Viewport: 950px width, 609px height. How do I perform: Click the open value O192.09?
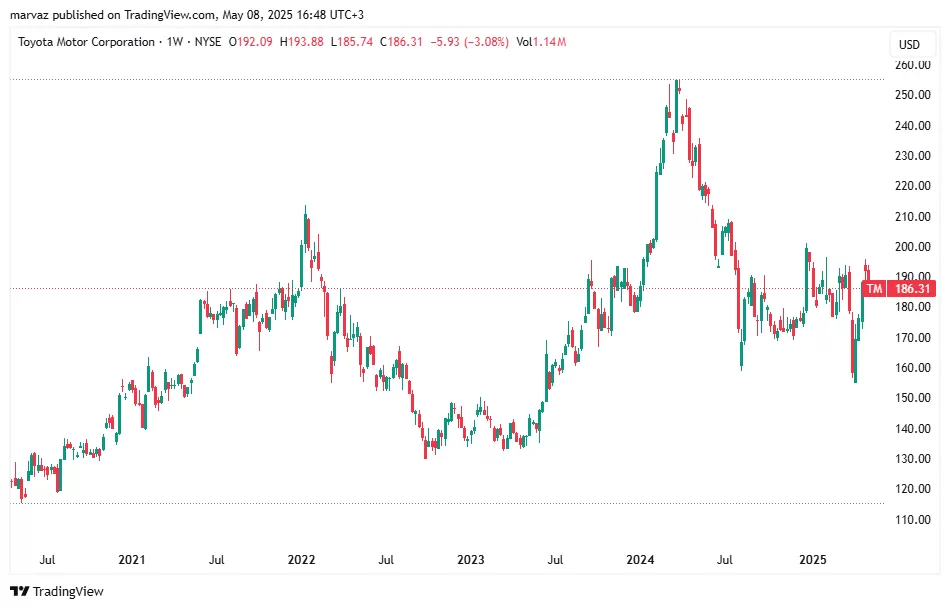coord(250,42)
